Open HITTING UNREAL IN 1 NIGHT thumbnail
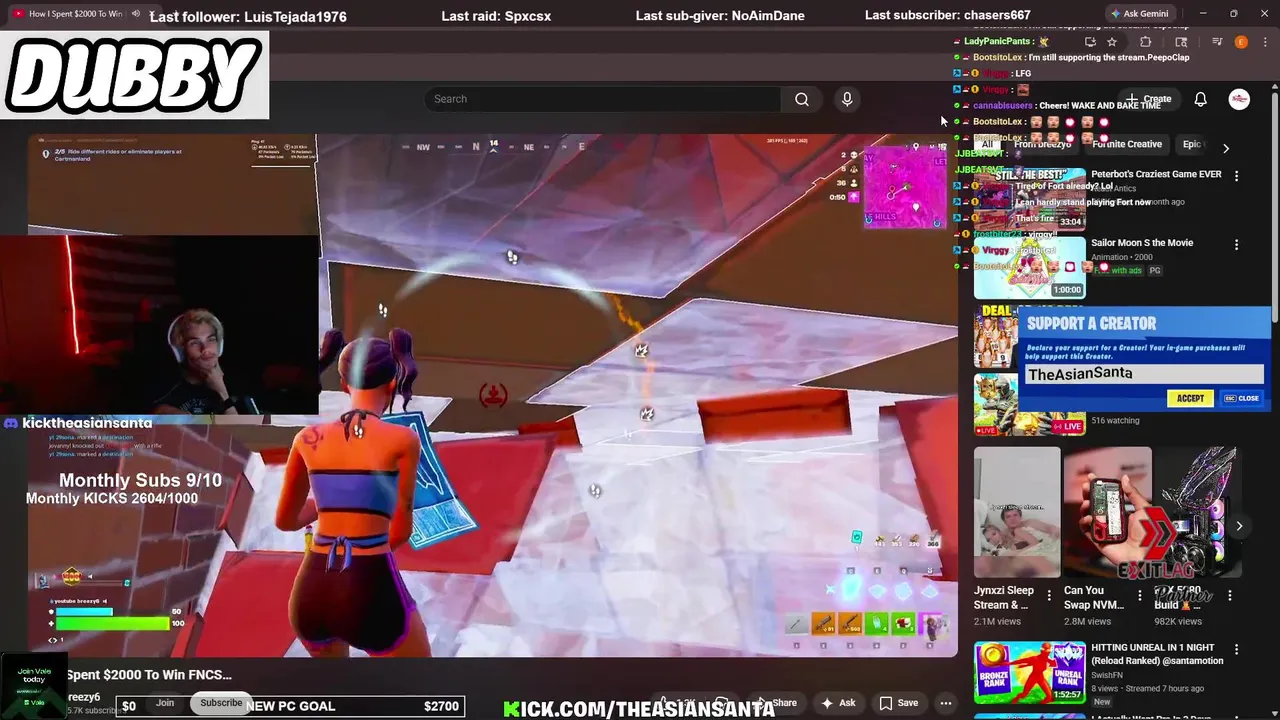Image resolution: width=1280 pixels, height=720 pixels. (x=1030, y=673)
